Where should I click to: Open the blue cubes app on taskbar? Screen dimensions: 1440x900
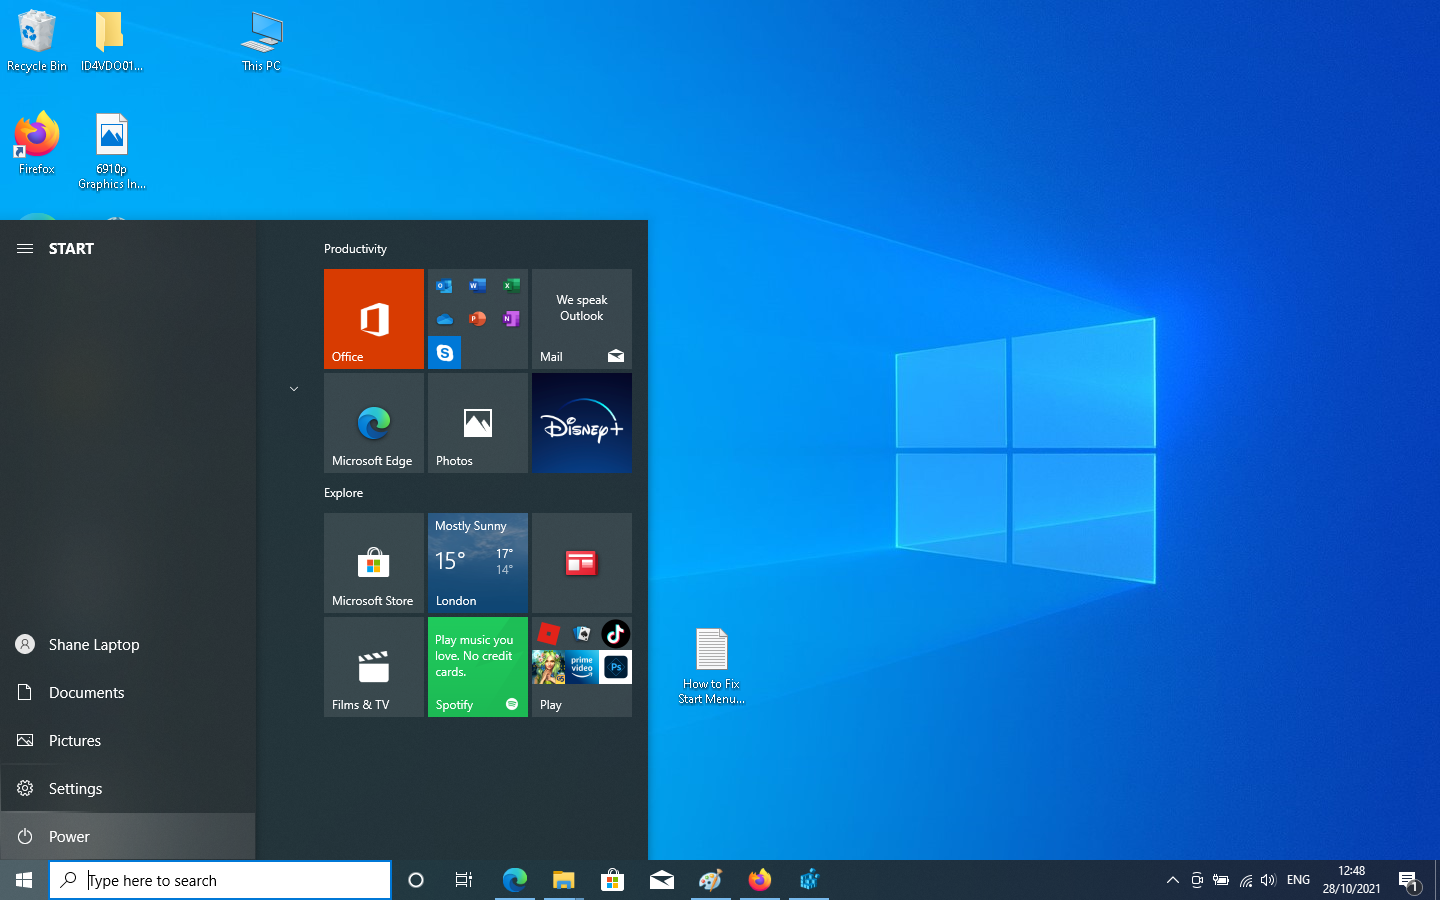[809, 880]
